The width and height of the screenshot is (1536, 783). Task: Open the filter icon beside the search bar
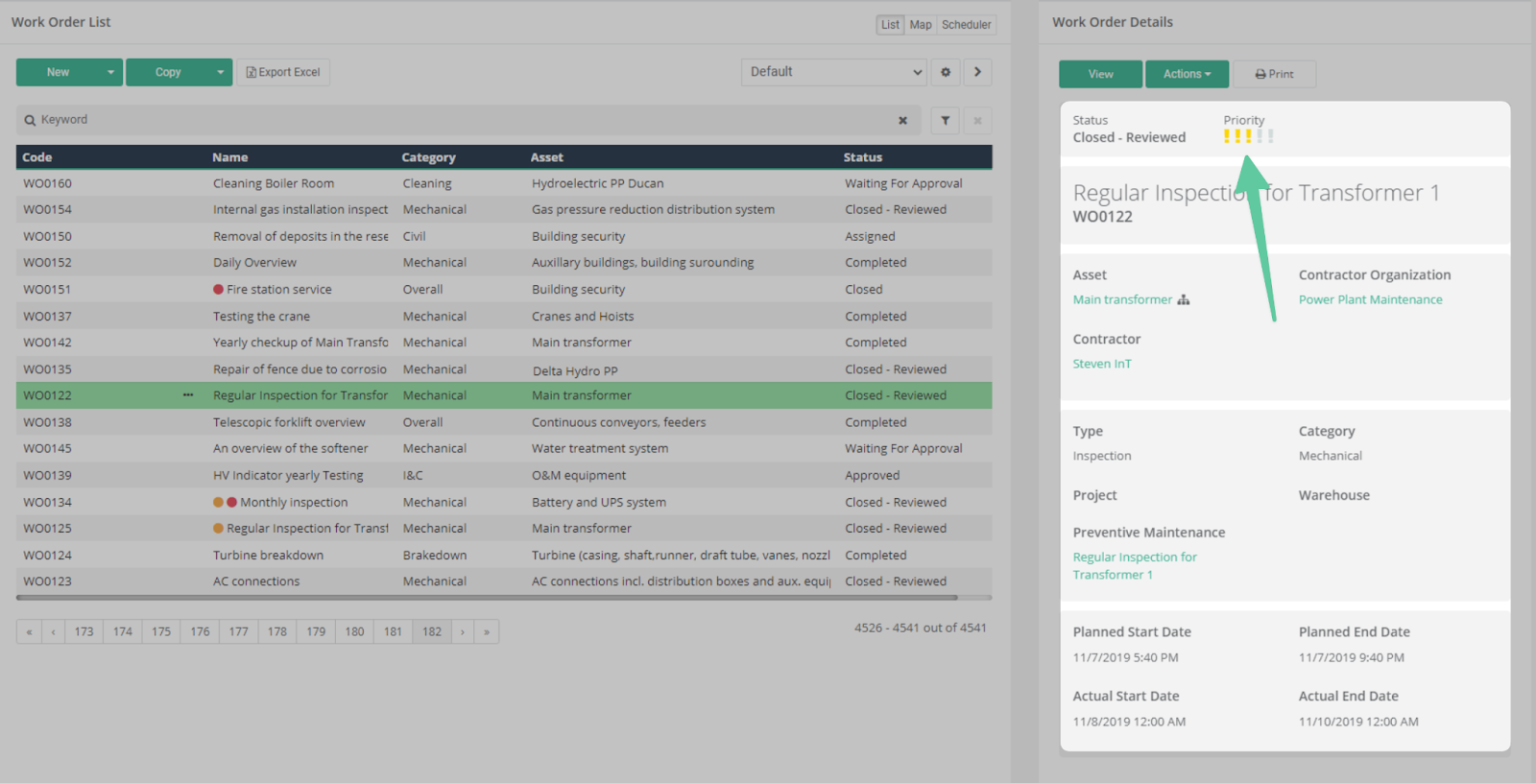[944, 120]
